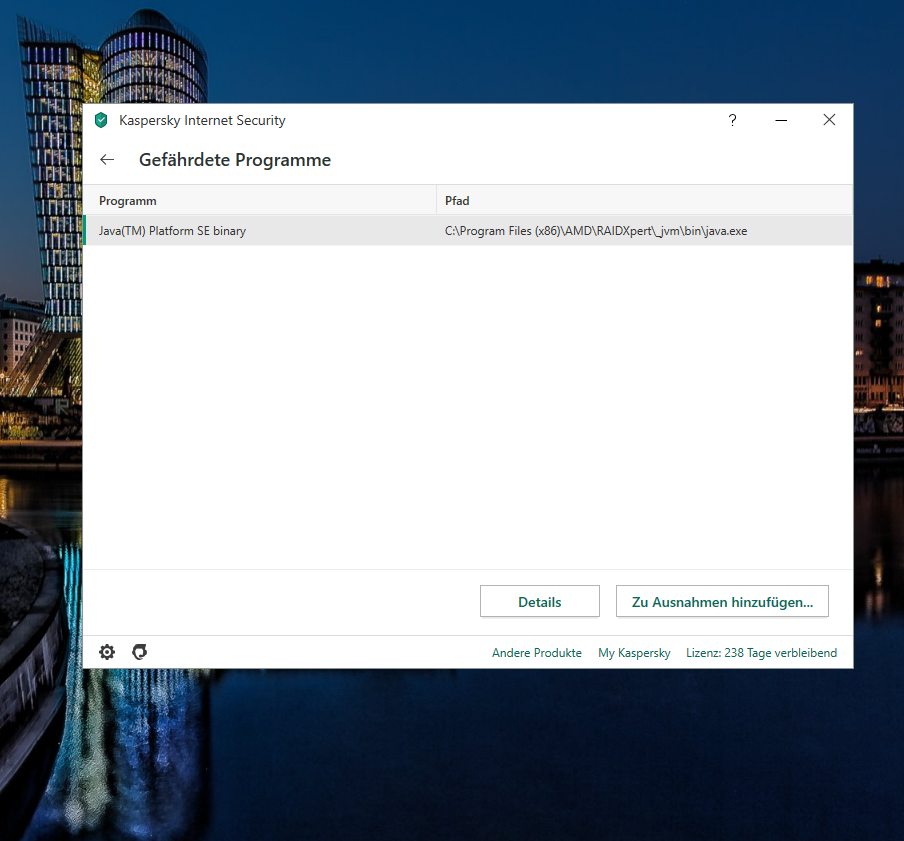Close the Kaspersky Internet Security window

pos(829,119)
